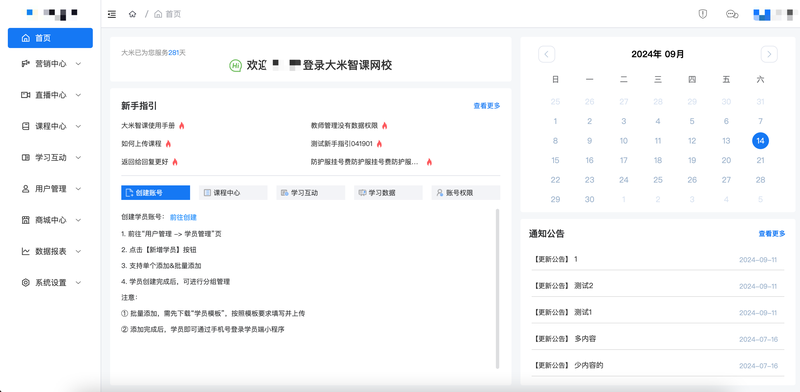Expand the 系统设置 menu chevron
This screenshot has height=392, width=800.
tap(78, 282)
